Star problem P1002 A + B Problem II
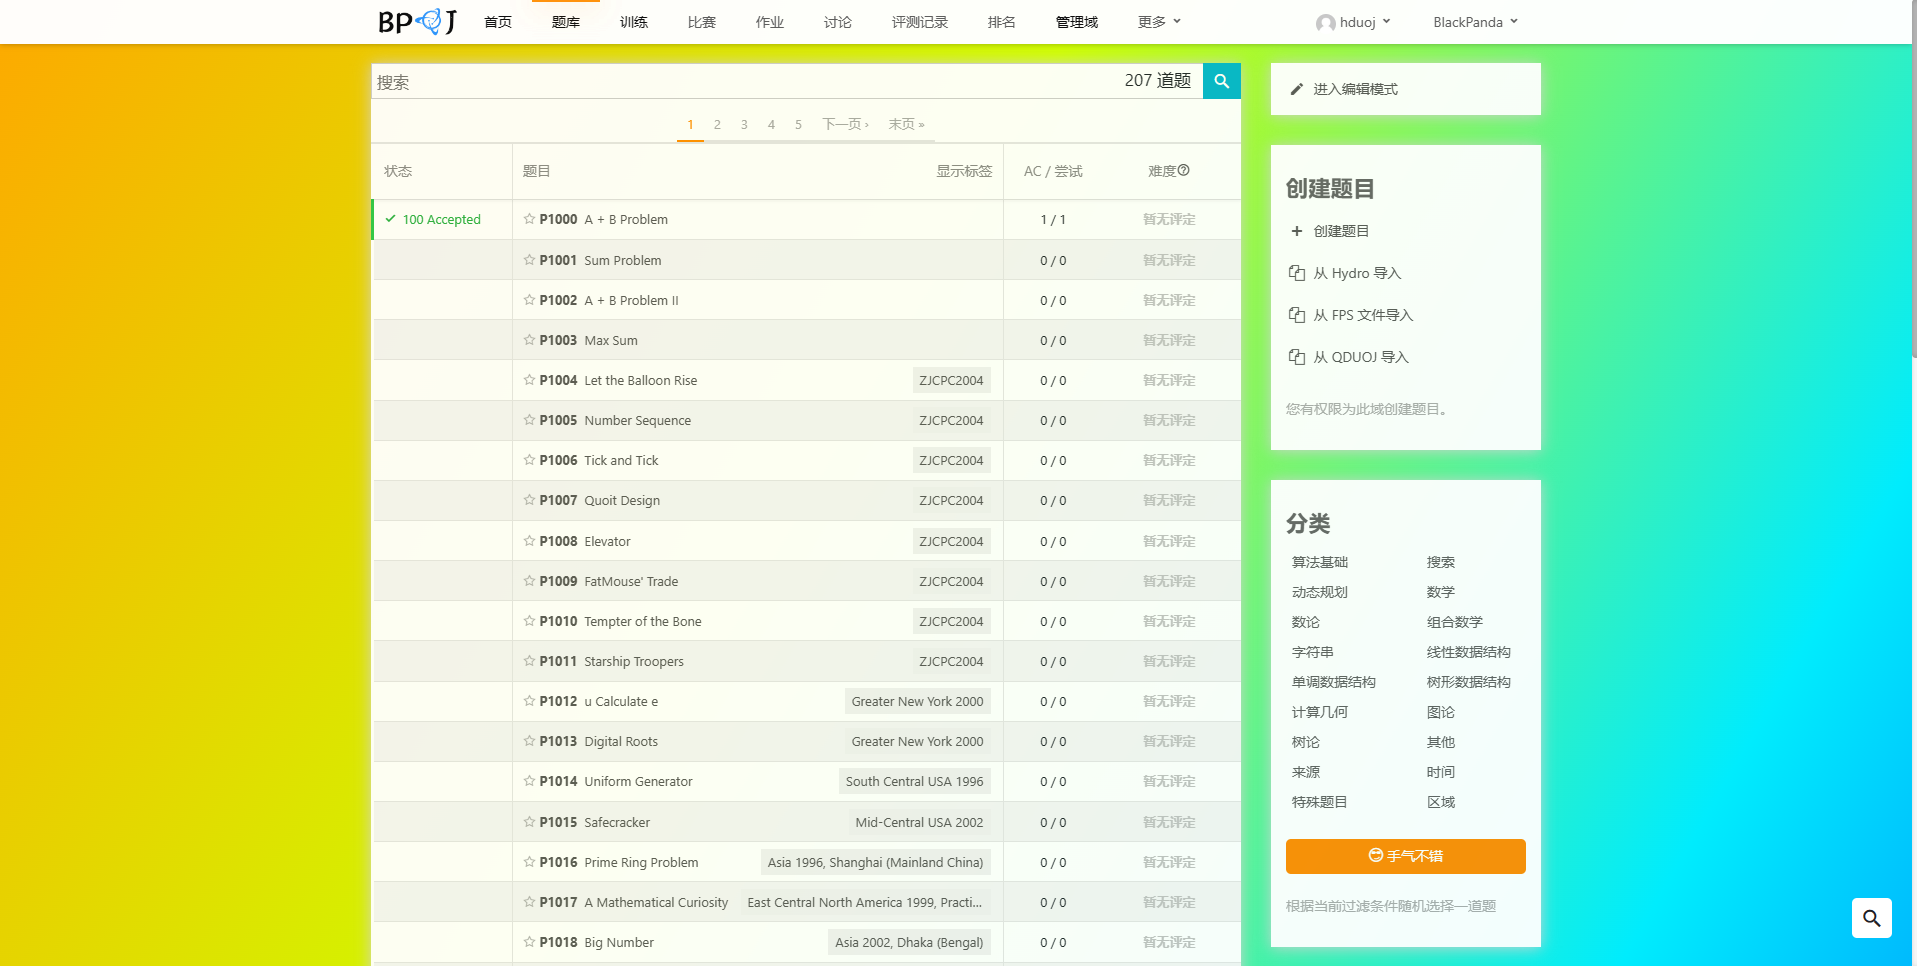 click(529, 299)
